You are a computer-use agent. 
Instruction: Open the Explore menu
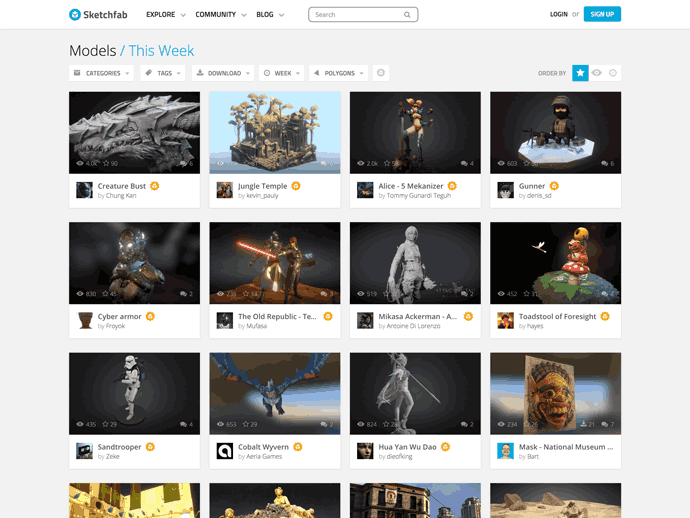pyautogui.click(x=166, y=15)
